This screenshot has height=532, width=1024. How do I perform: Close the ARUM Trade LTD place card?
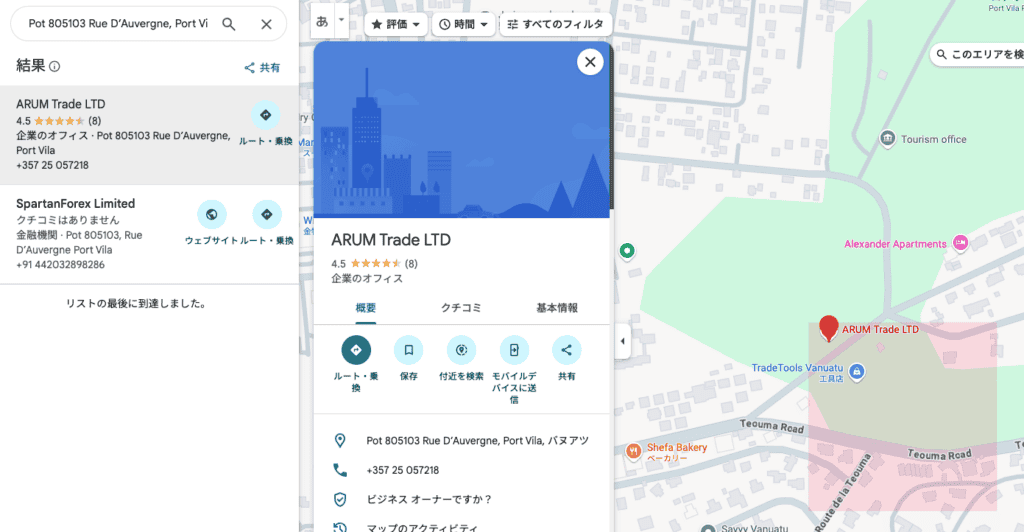coord(590,62)
